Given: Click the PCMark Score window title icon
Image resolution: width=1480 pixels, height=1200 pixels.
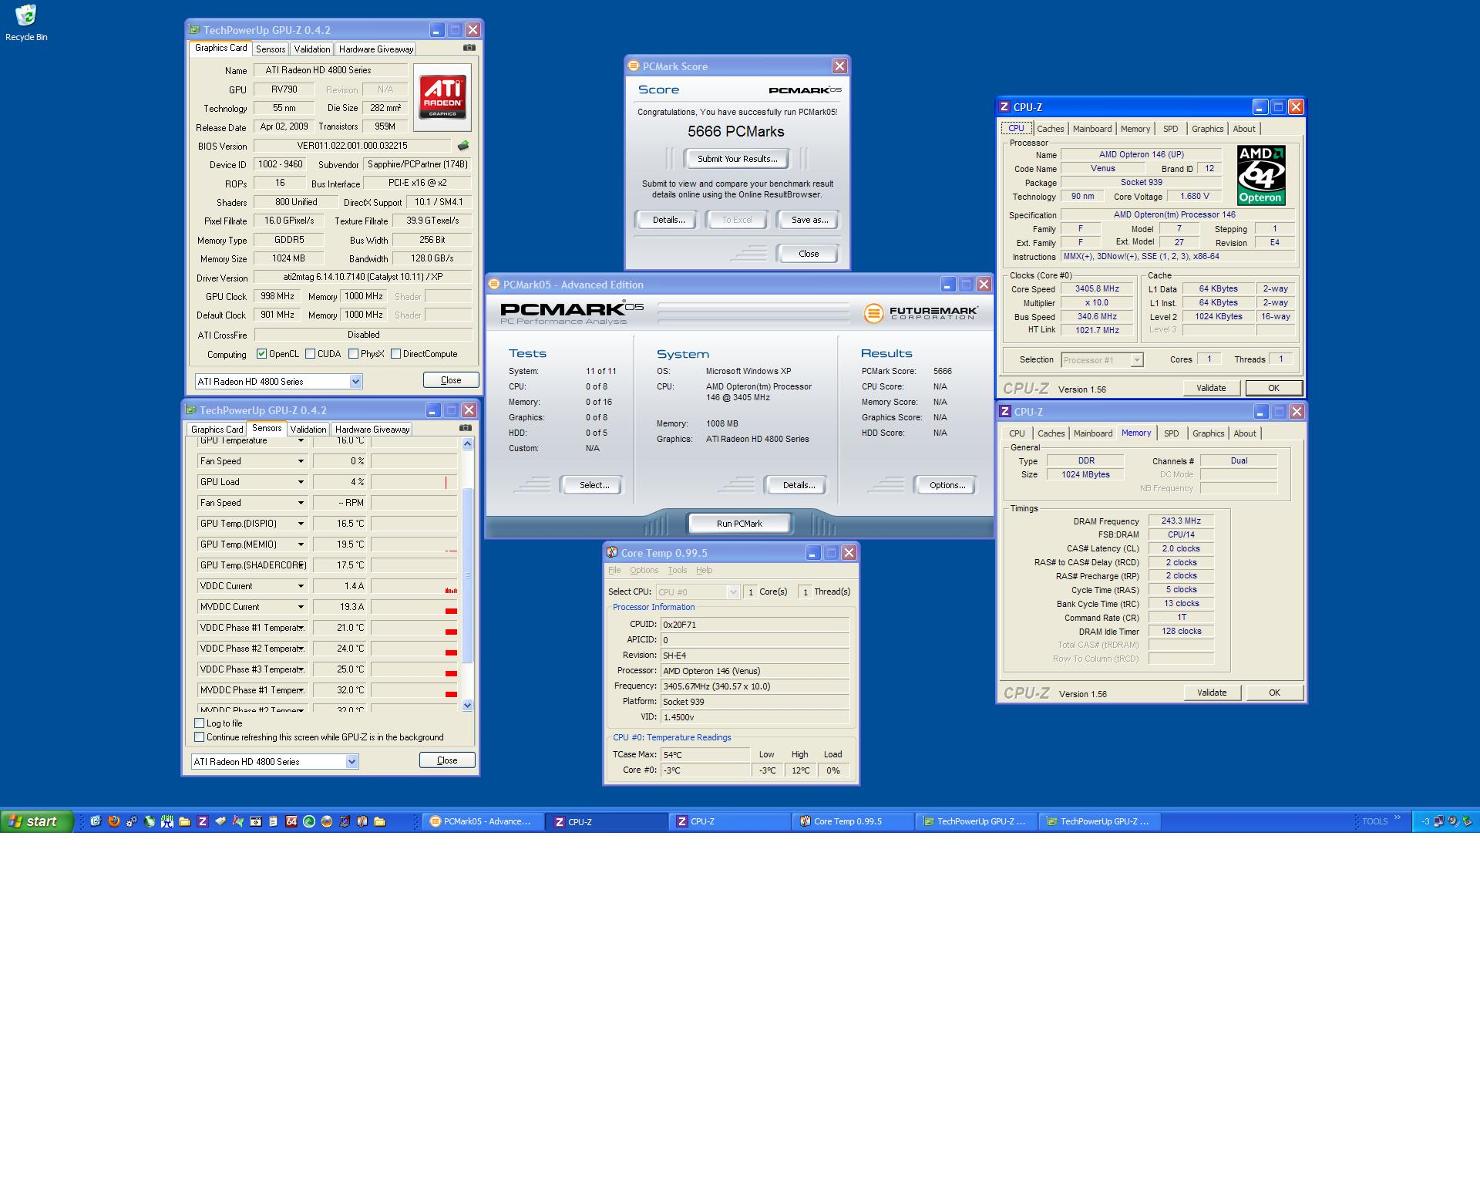Looking at the screenshot, I should coord(633,66).
